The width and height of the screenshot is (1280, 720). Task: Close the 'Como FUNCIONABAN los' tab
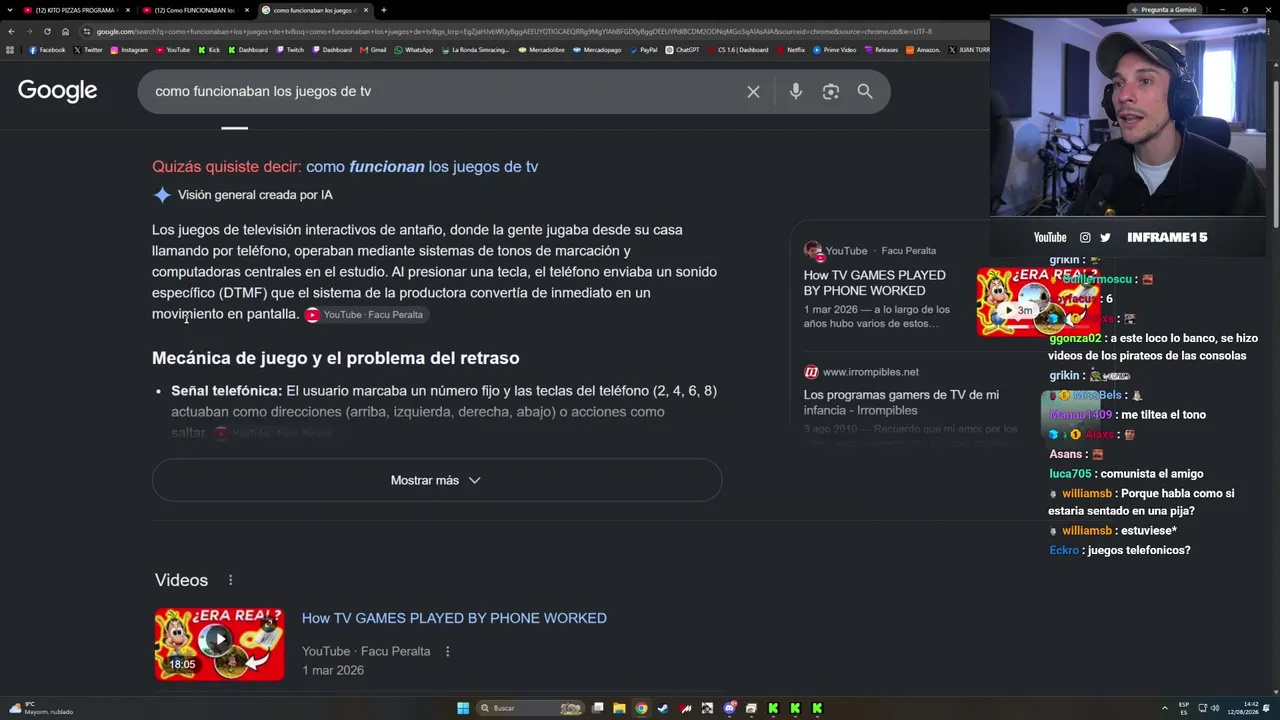(x=247, y=10)
